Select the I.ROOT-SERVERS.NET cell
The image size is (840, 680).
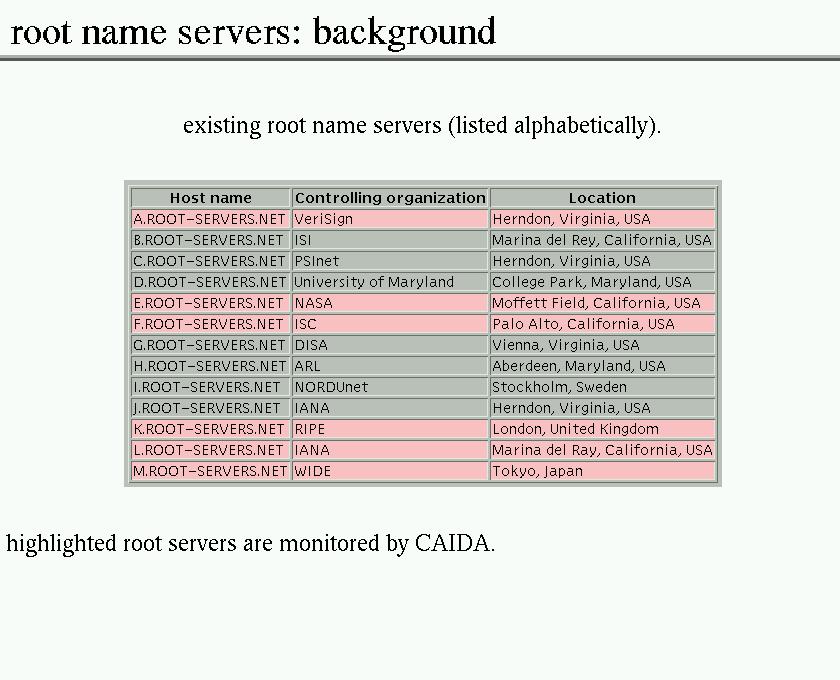[211, 387]
